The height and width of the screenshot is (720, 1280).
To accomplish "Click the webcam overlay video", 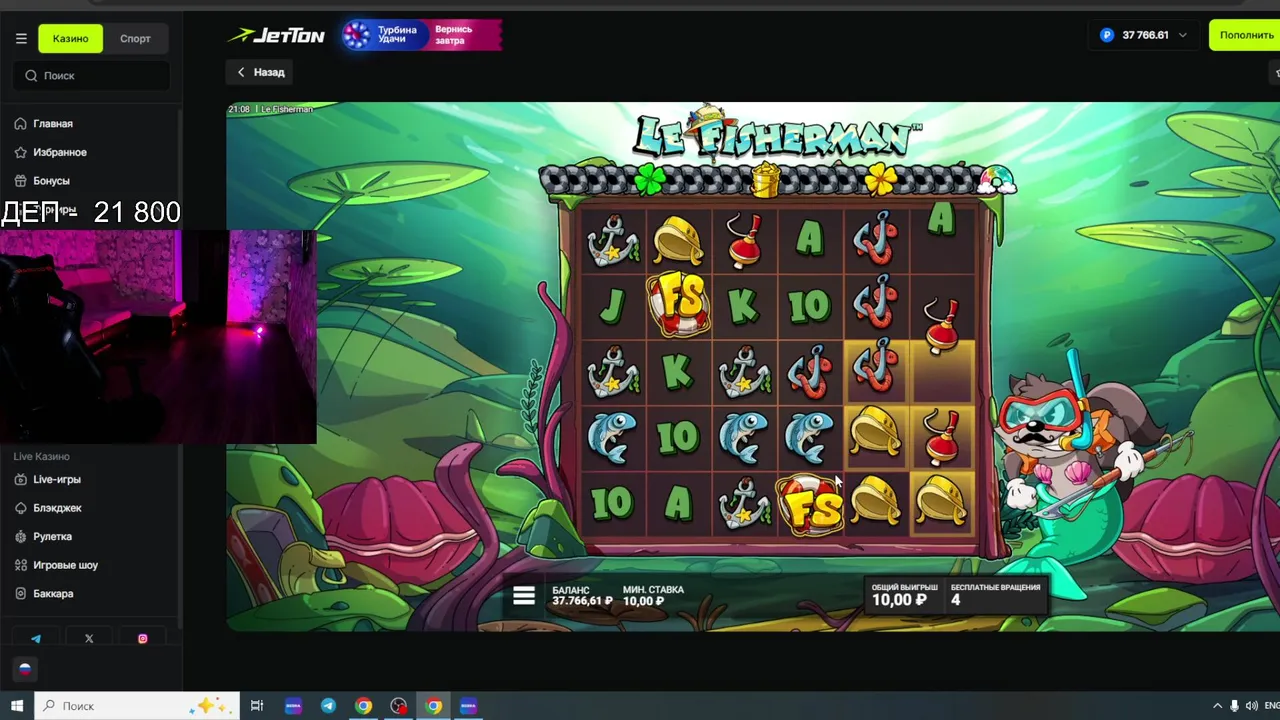I will 158,336.
